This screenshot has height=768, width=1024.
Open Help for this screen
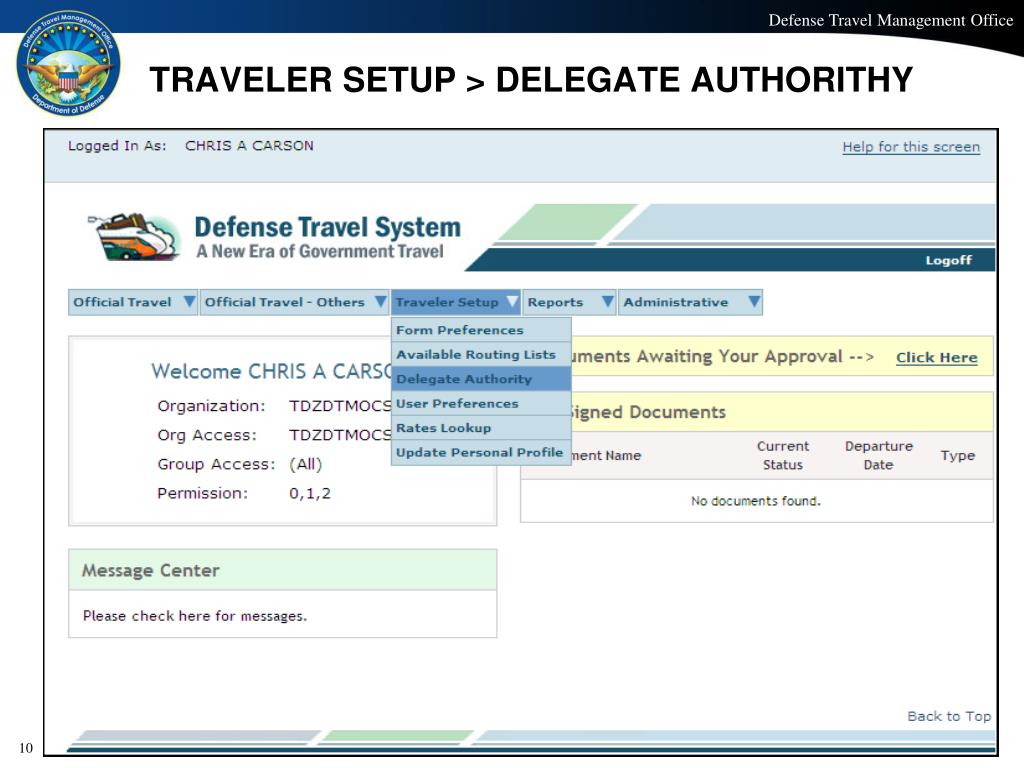911,147
